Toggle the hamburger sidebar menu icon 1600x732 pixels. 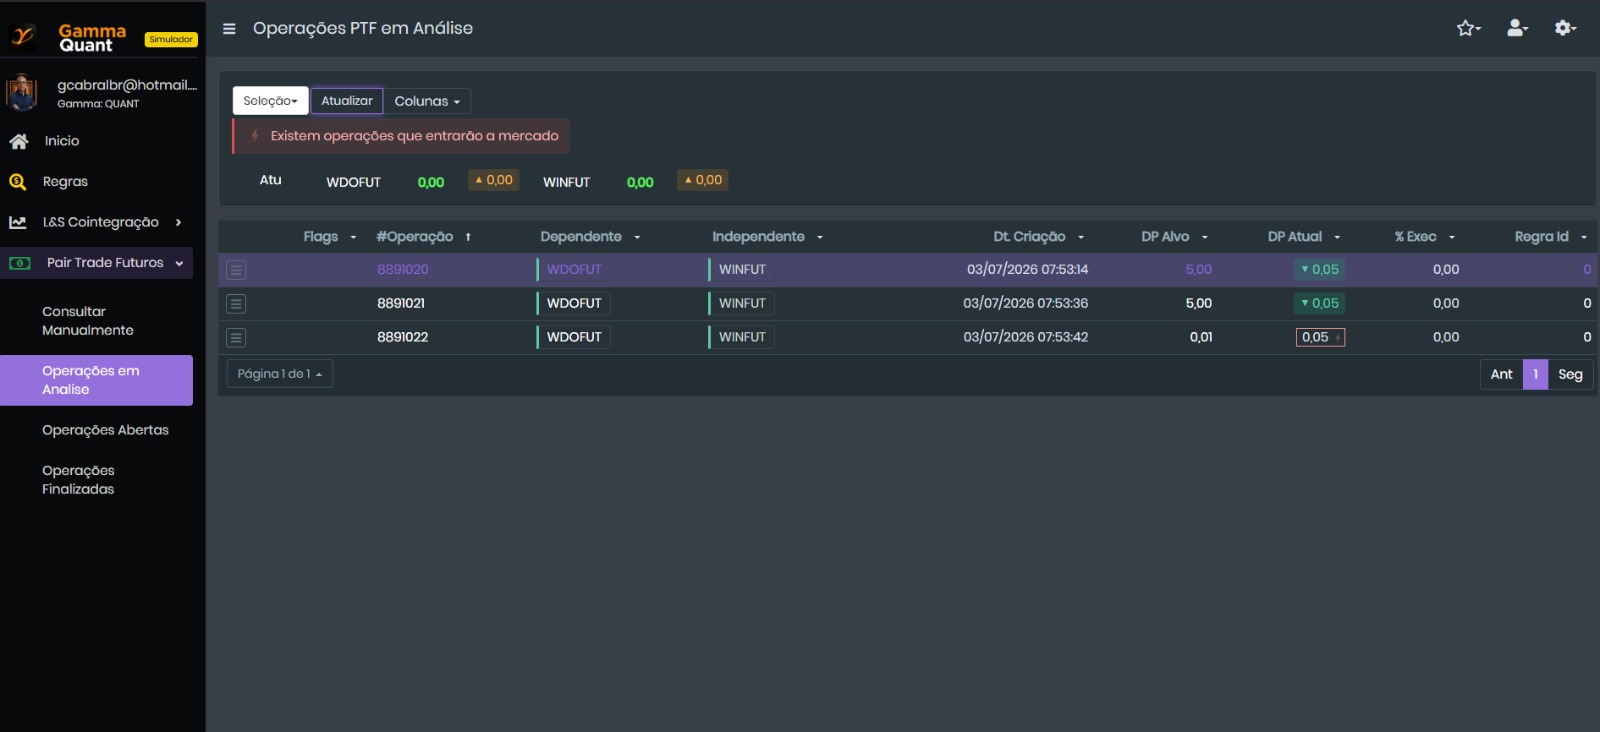coord(229,29)
